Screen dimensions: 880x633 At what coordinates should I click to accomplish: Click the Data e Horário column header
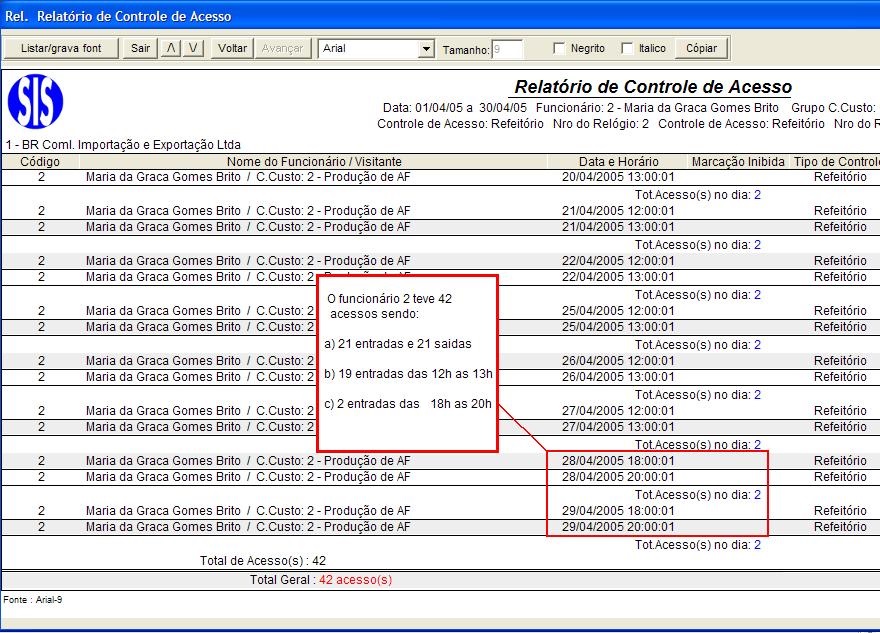click(x=618, y=162)
